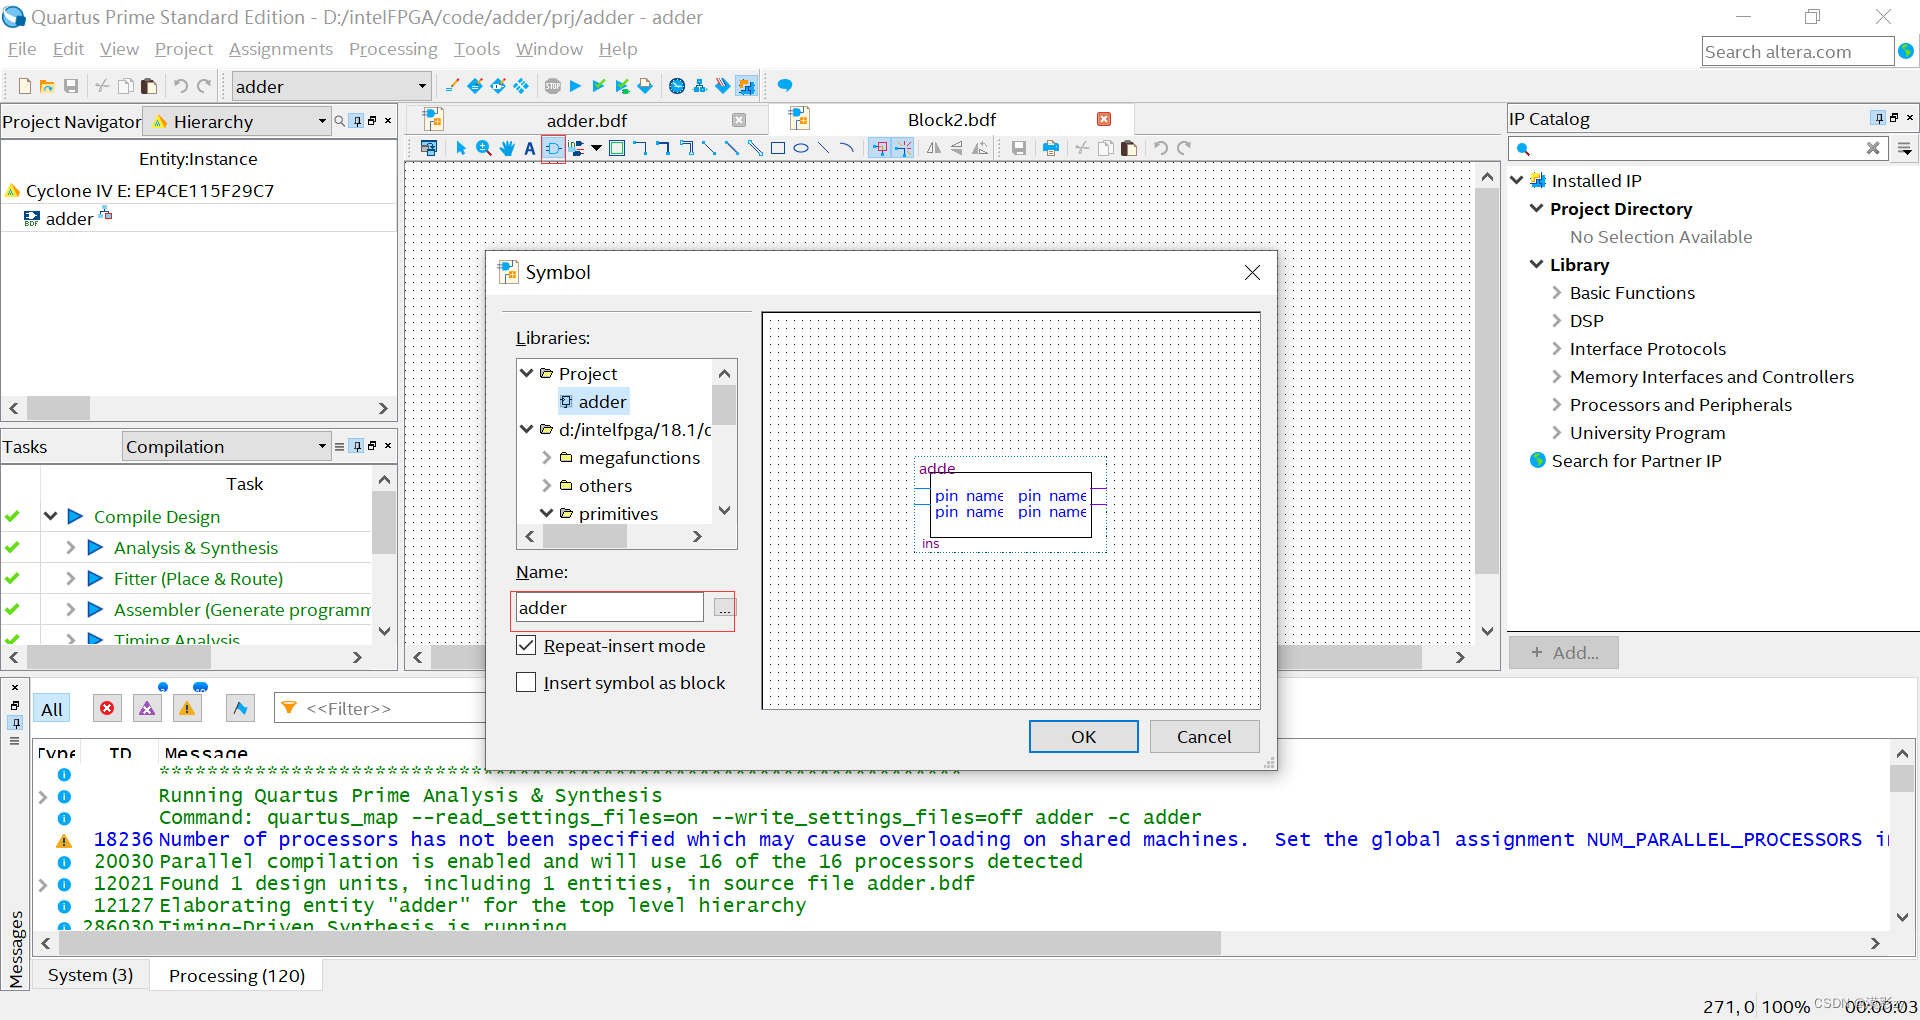Select the Block tool green square icon

617,148
